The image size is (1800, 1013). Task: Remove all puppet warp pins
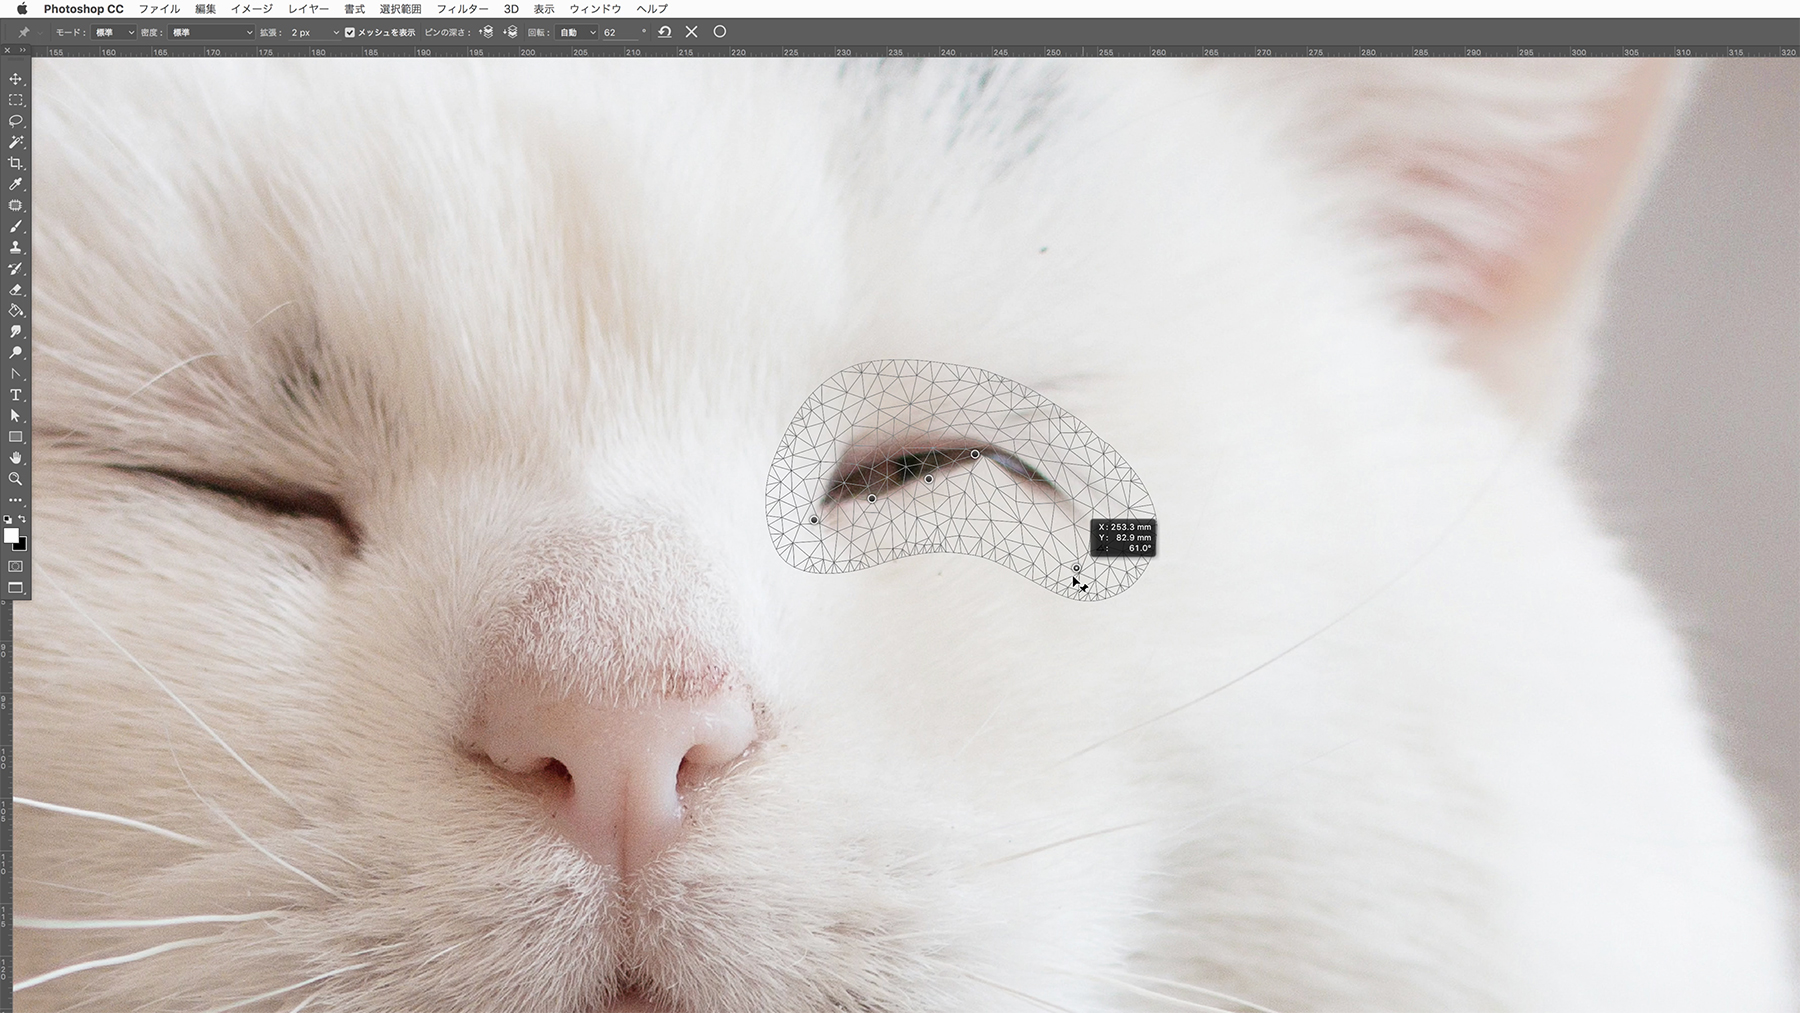[x=664, y=32]
